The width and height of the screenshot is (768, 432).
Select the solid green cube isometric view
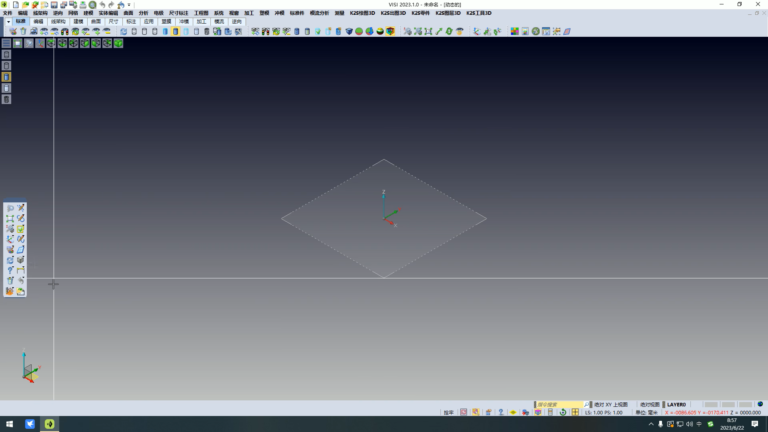pos(118,43)
